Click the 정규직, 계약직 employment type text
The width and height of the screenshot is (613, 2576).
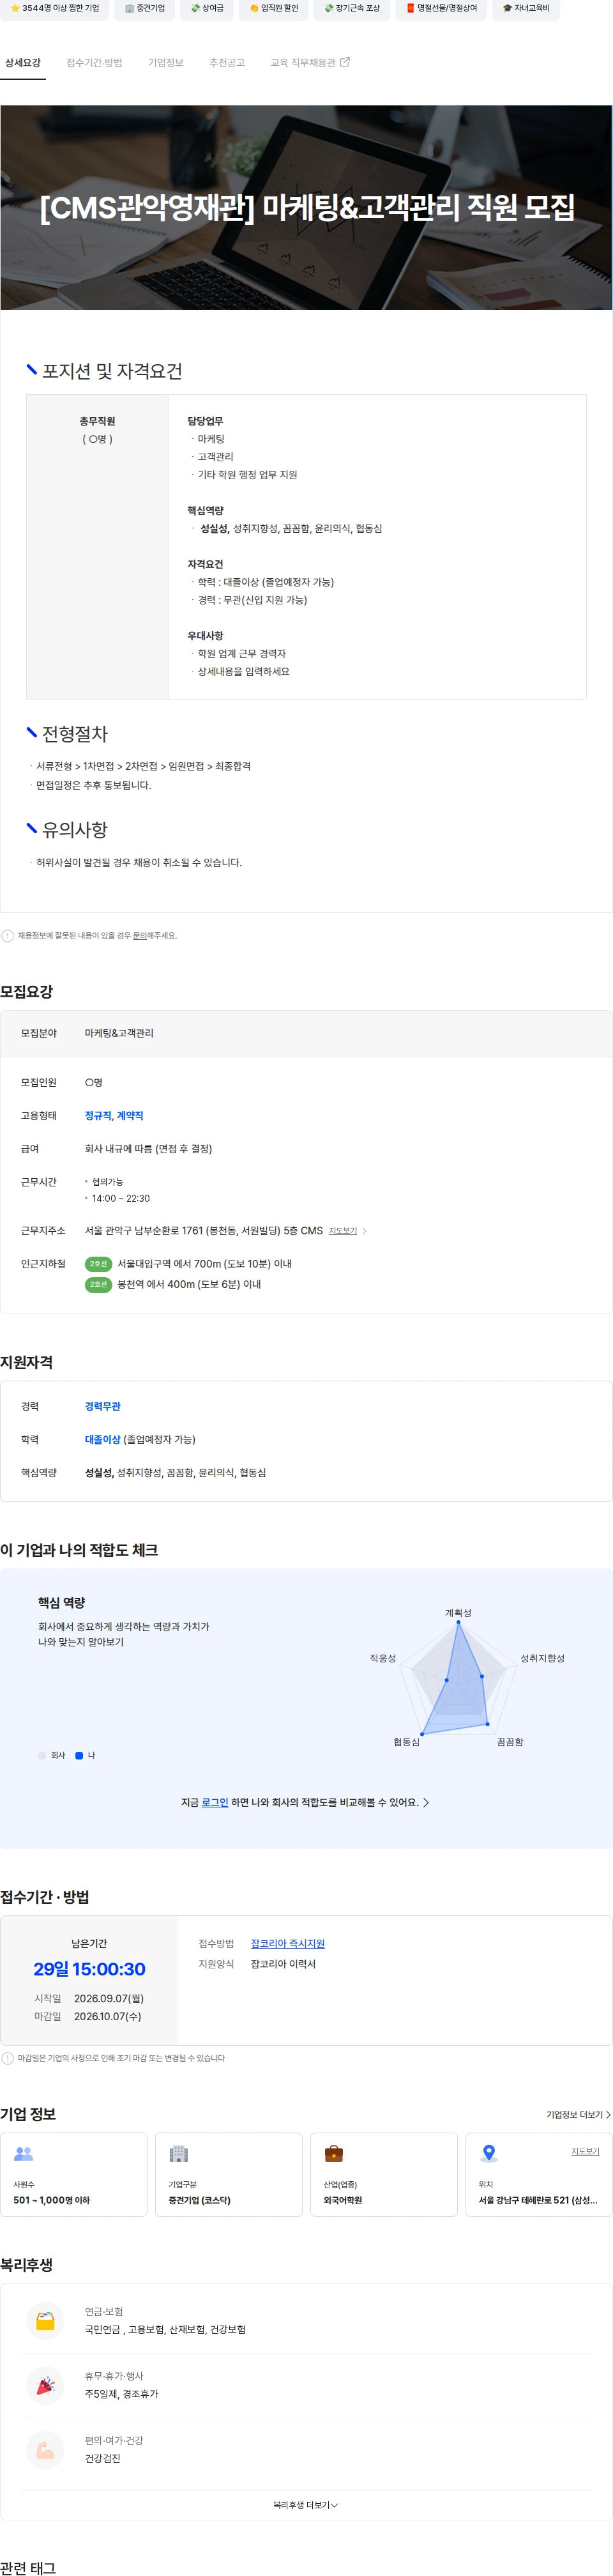pos(114,1116)
